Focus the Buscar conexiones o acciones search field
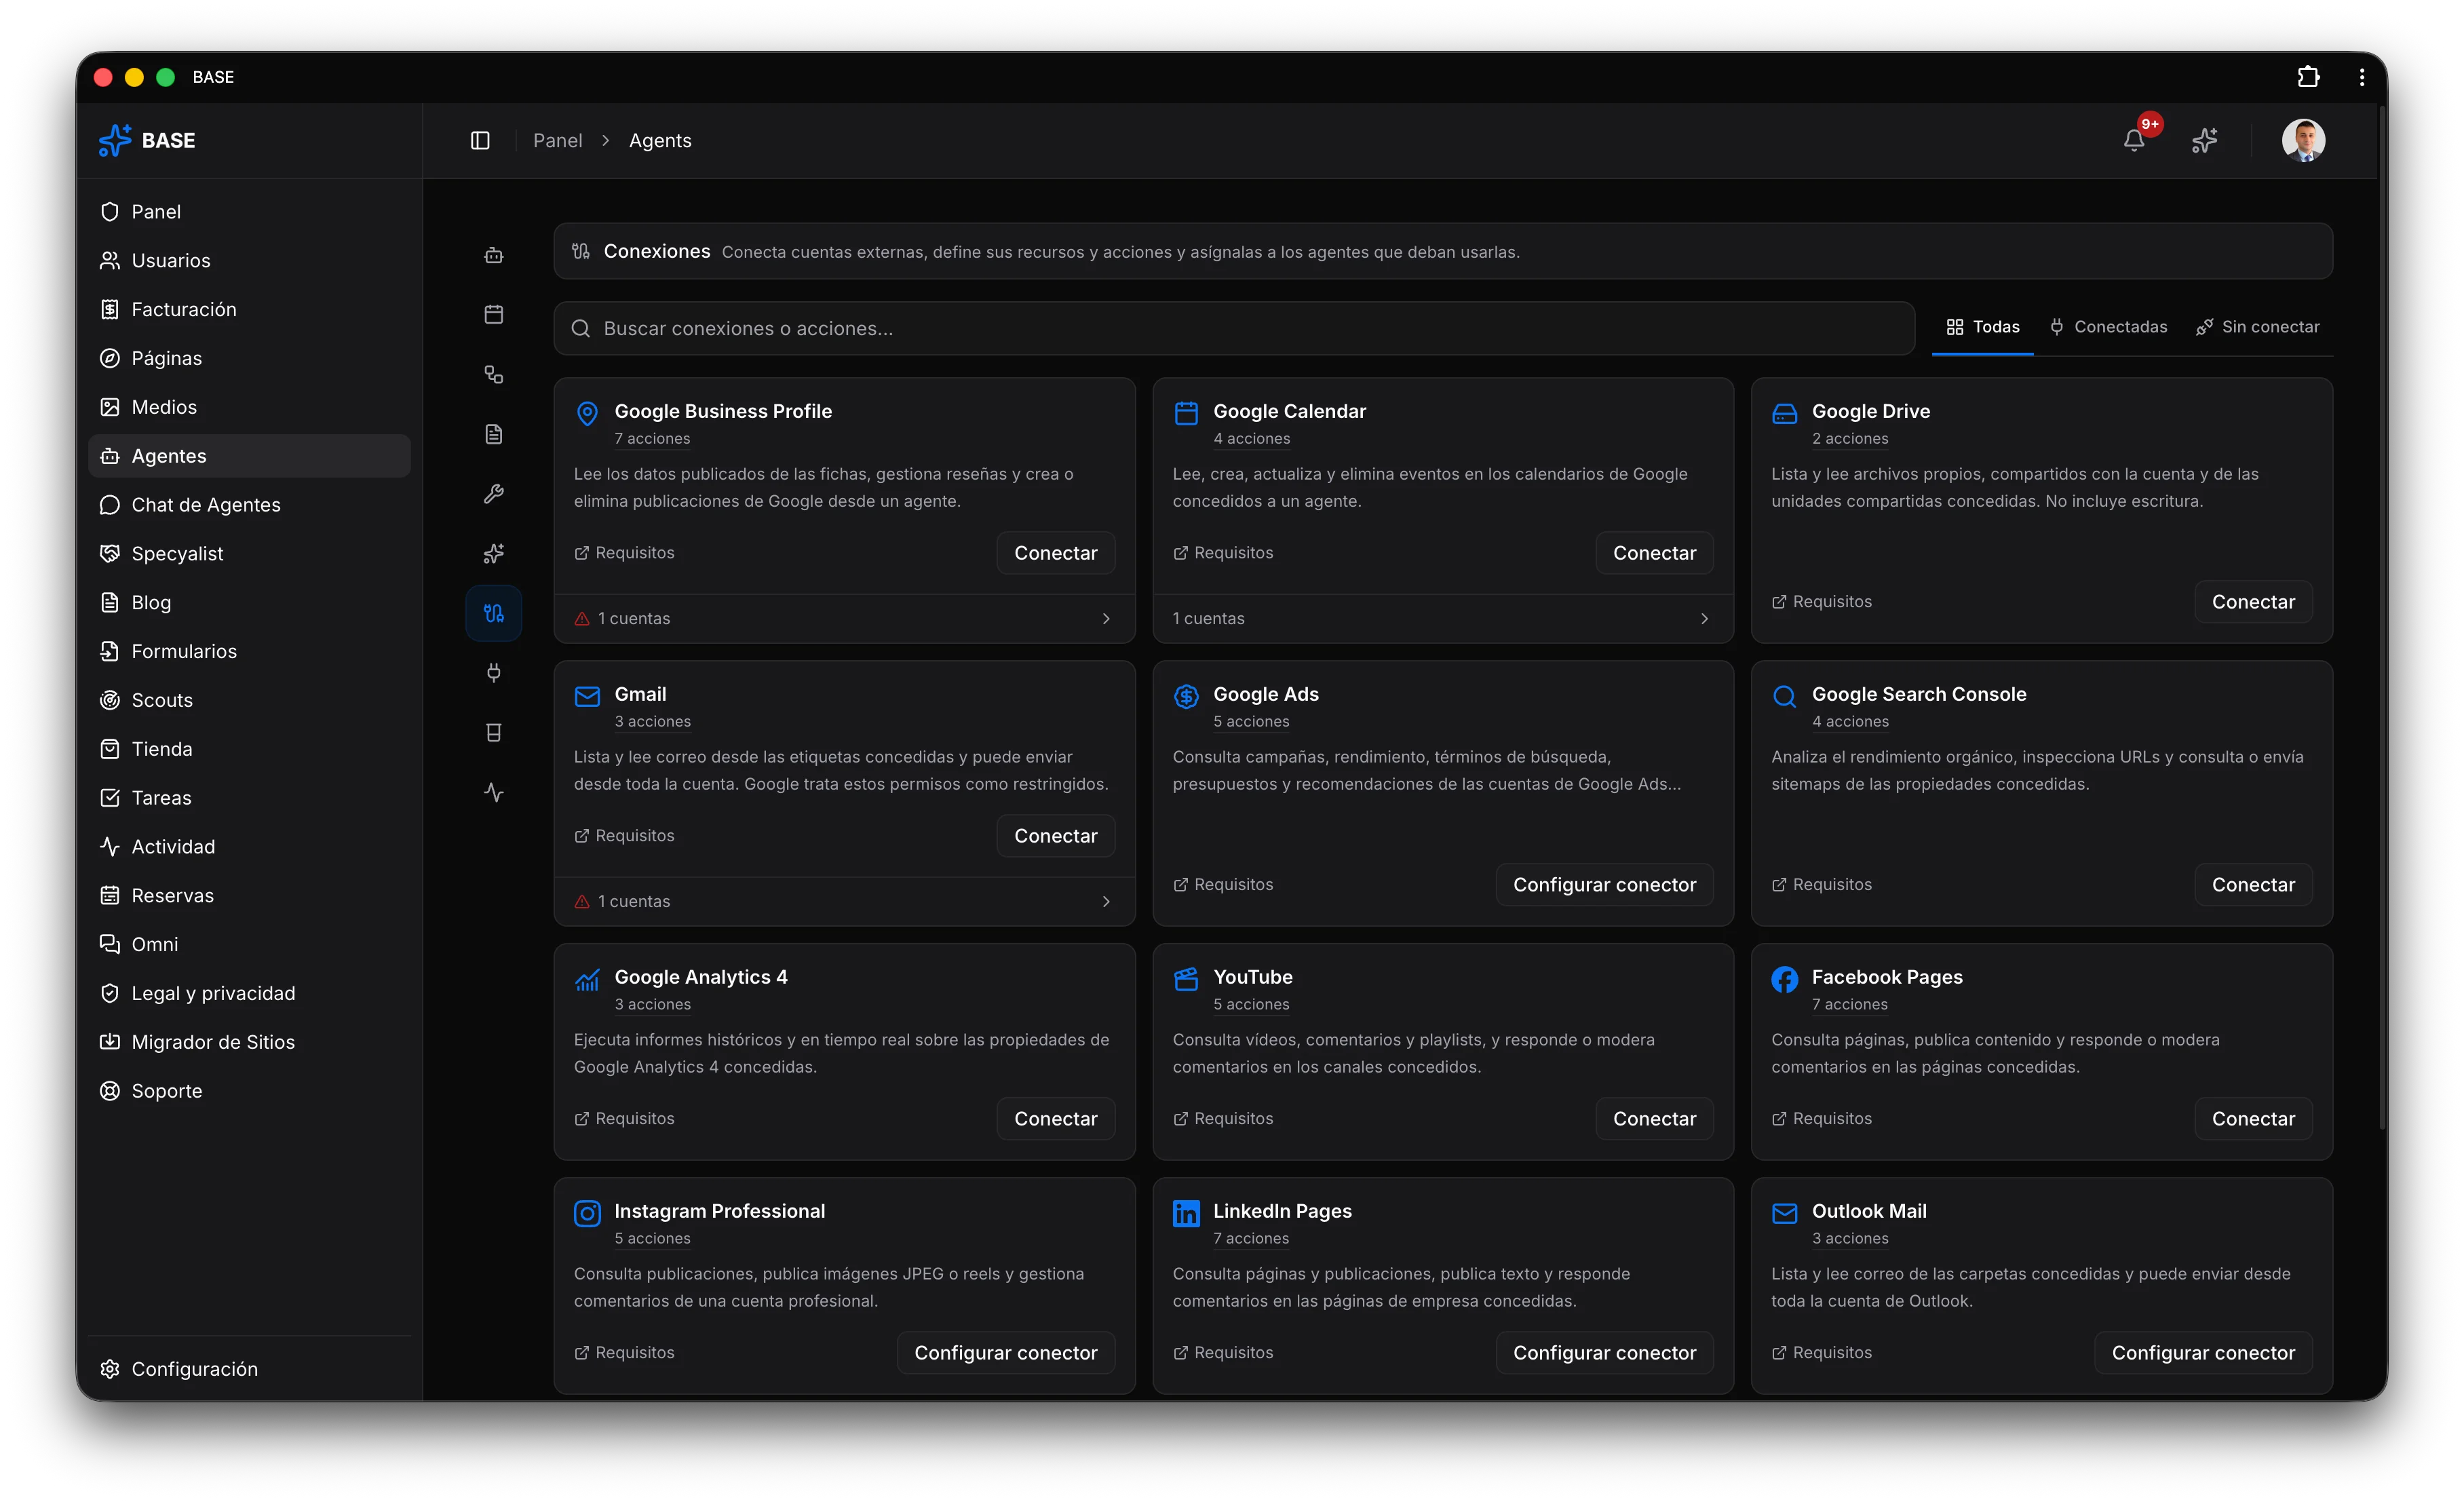Image resolution: width=2464 pixels, height=1502 pixels. 1234,329
